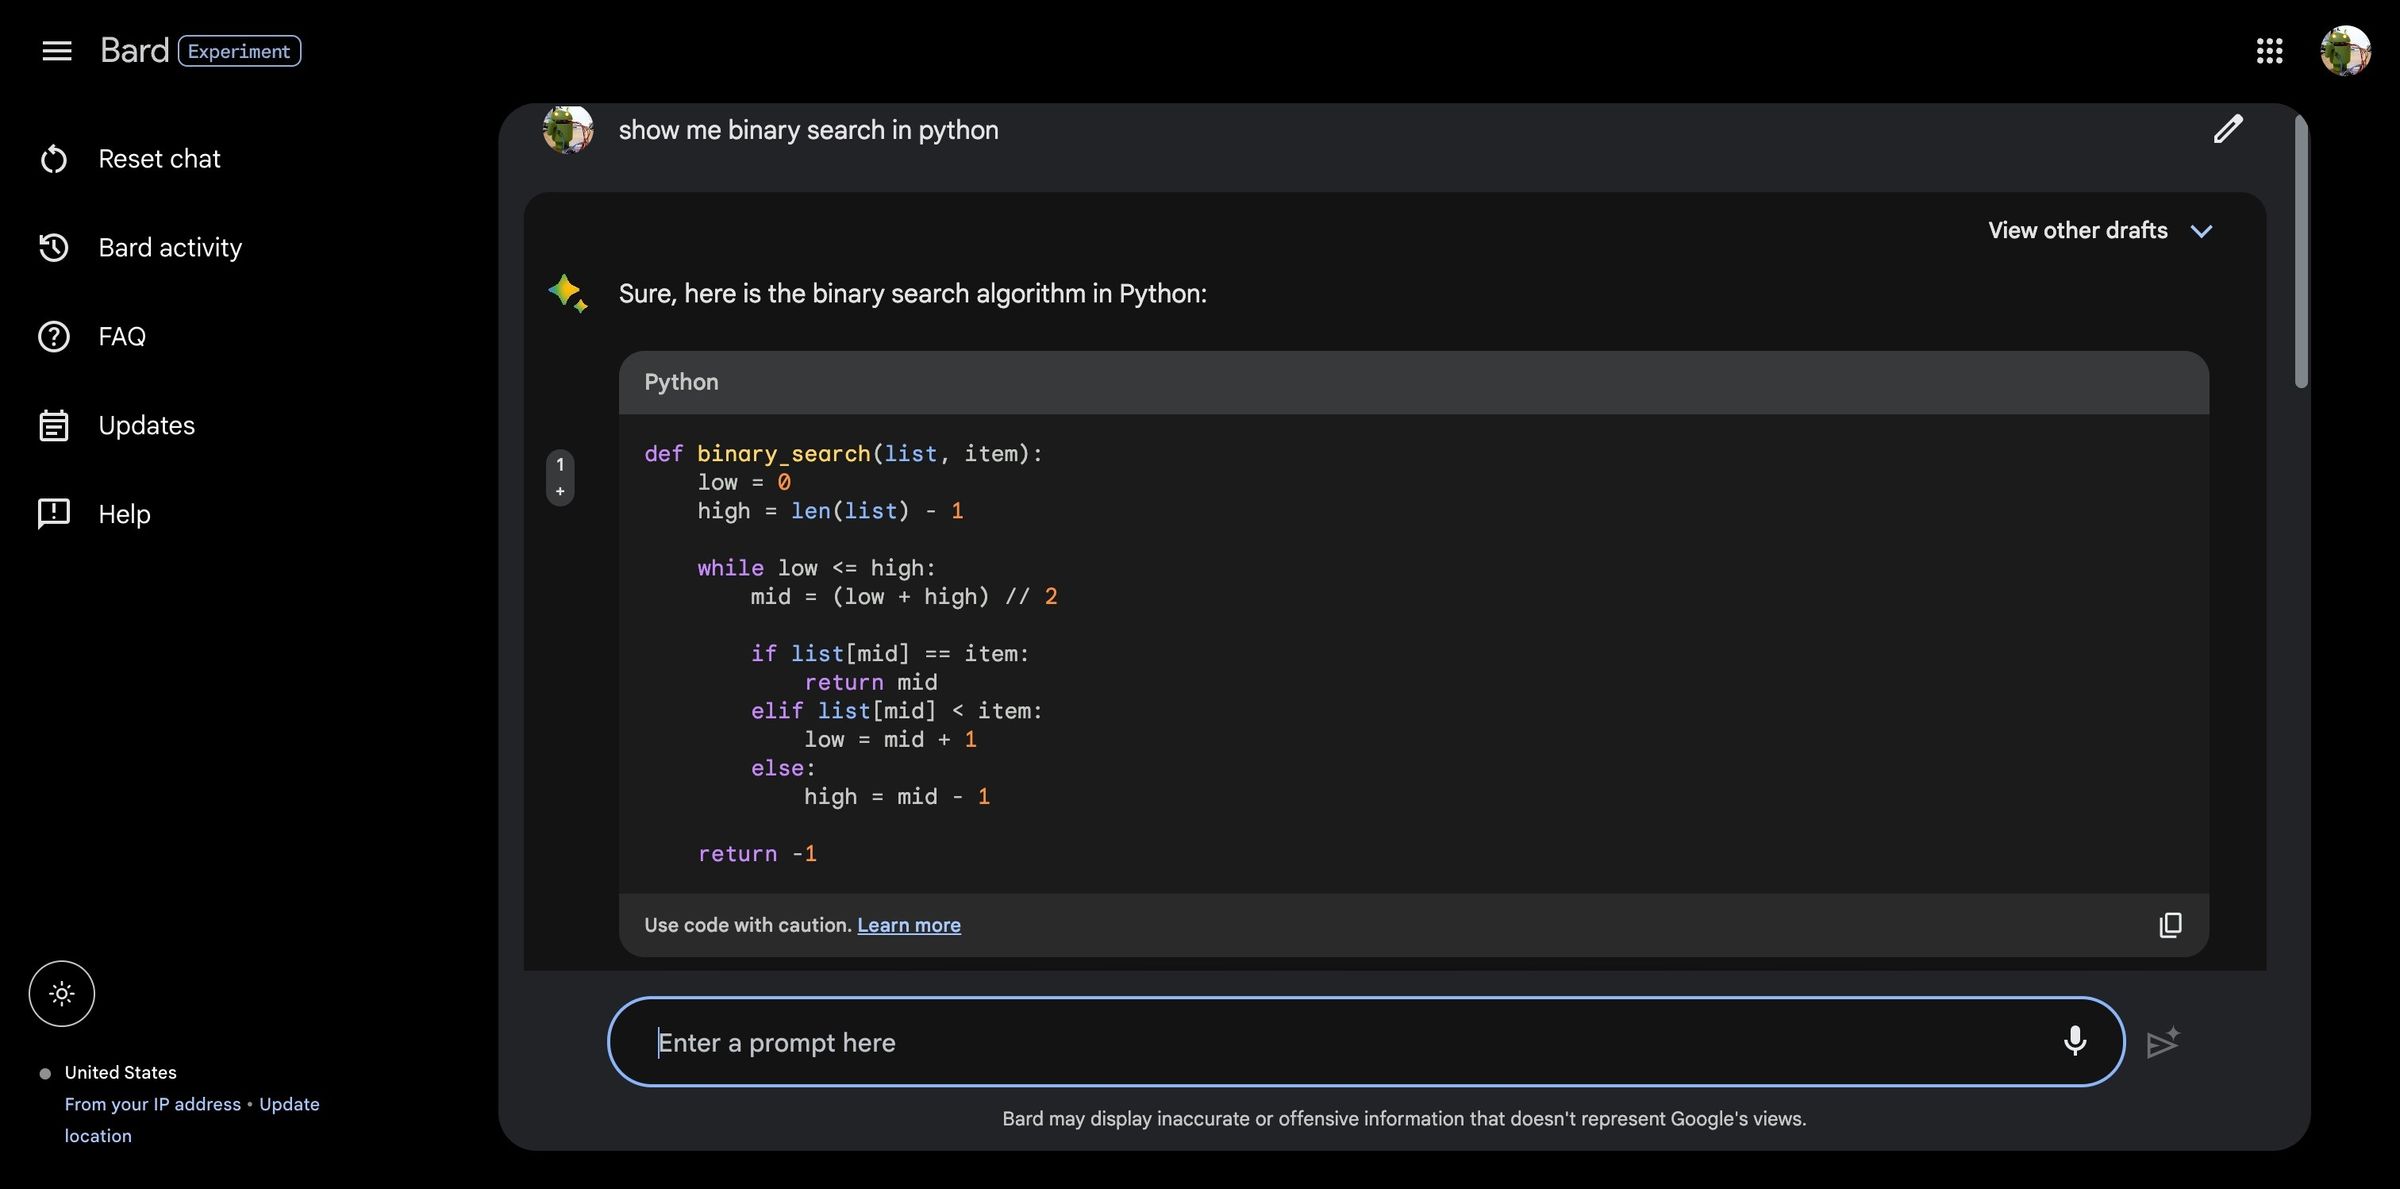
Task: Click the Help feedback icon
Action: (x=53, y=513)
